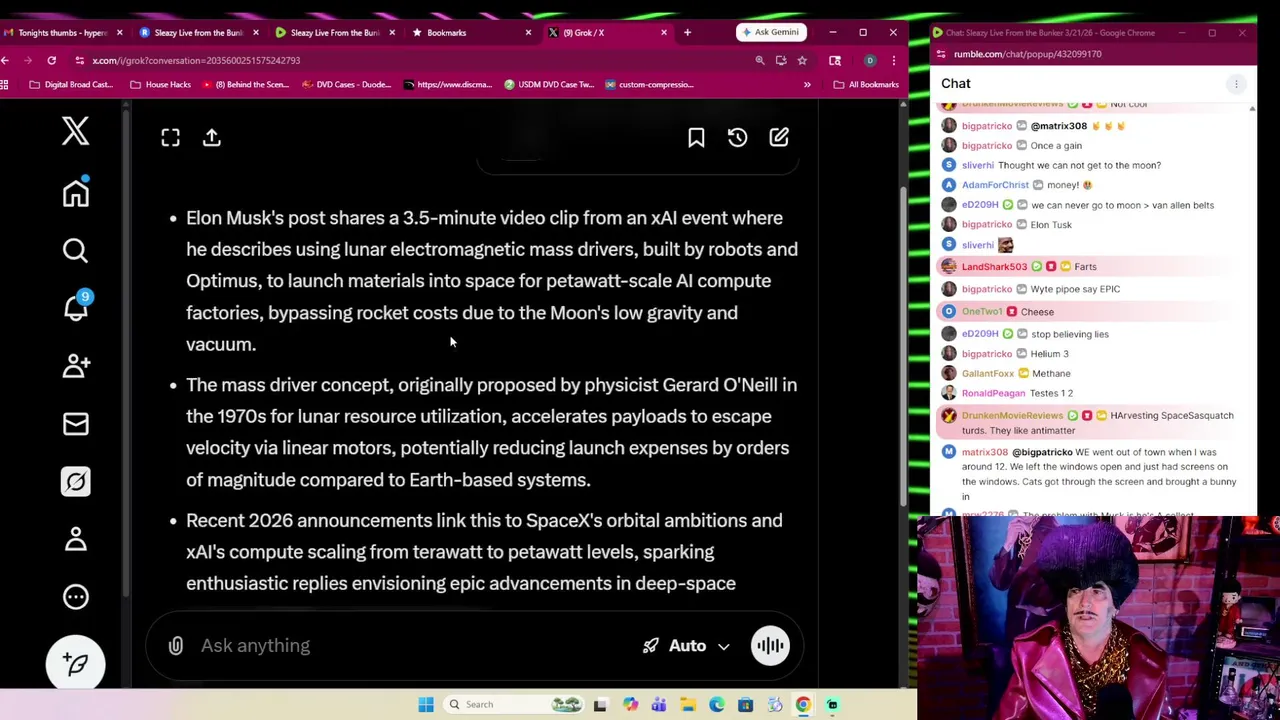Open the X logo home link
Viewport: 1280px width, 720px height.
[75, 131]
